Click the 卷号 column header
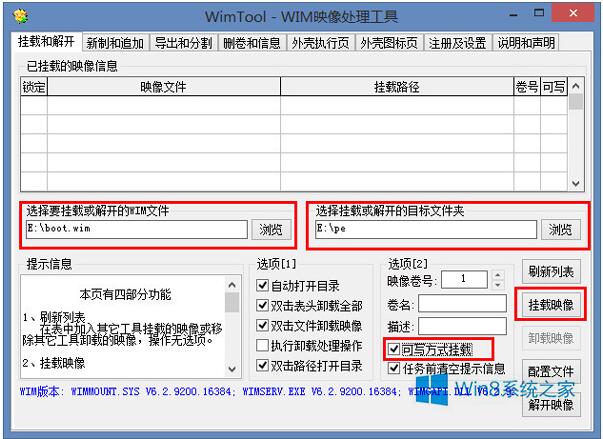The height and width of the screenshot is (439, 603). point(527,87)
